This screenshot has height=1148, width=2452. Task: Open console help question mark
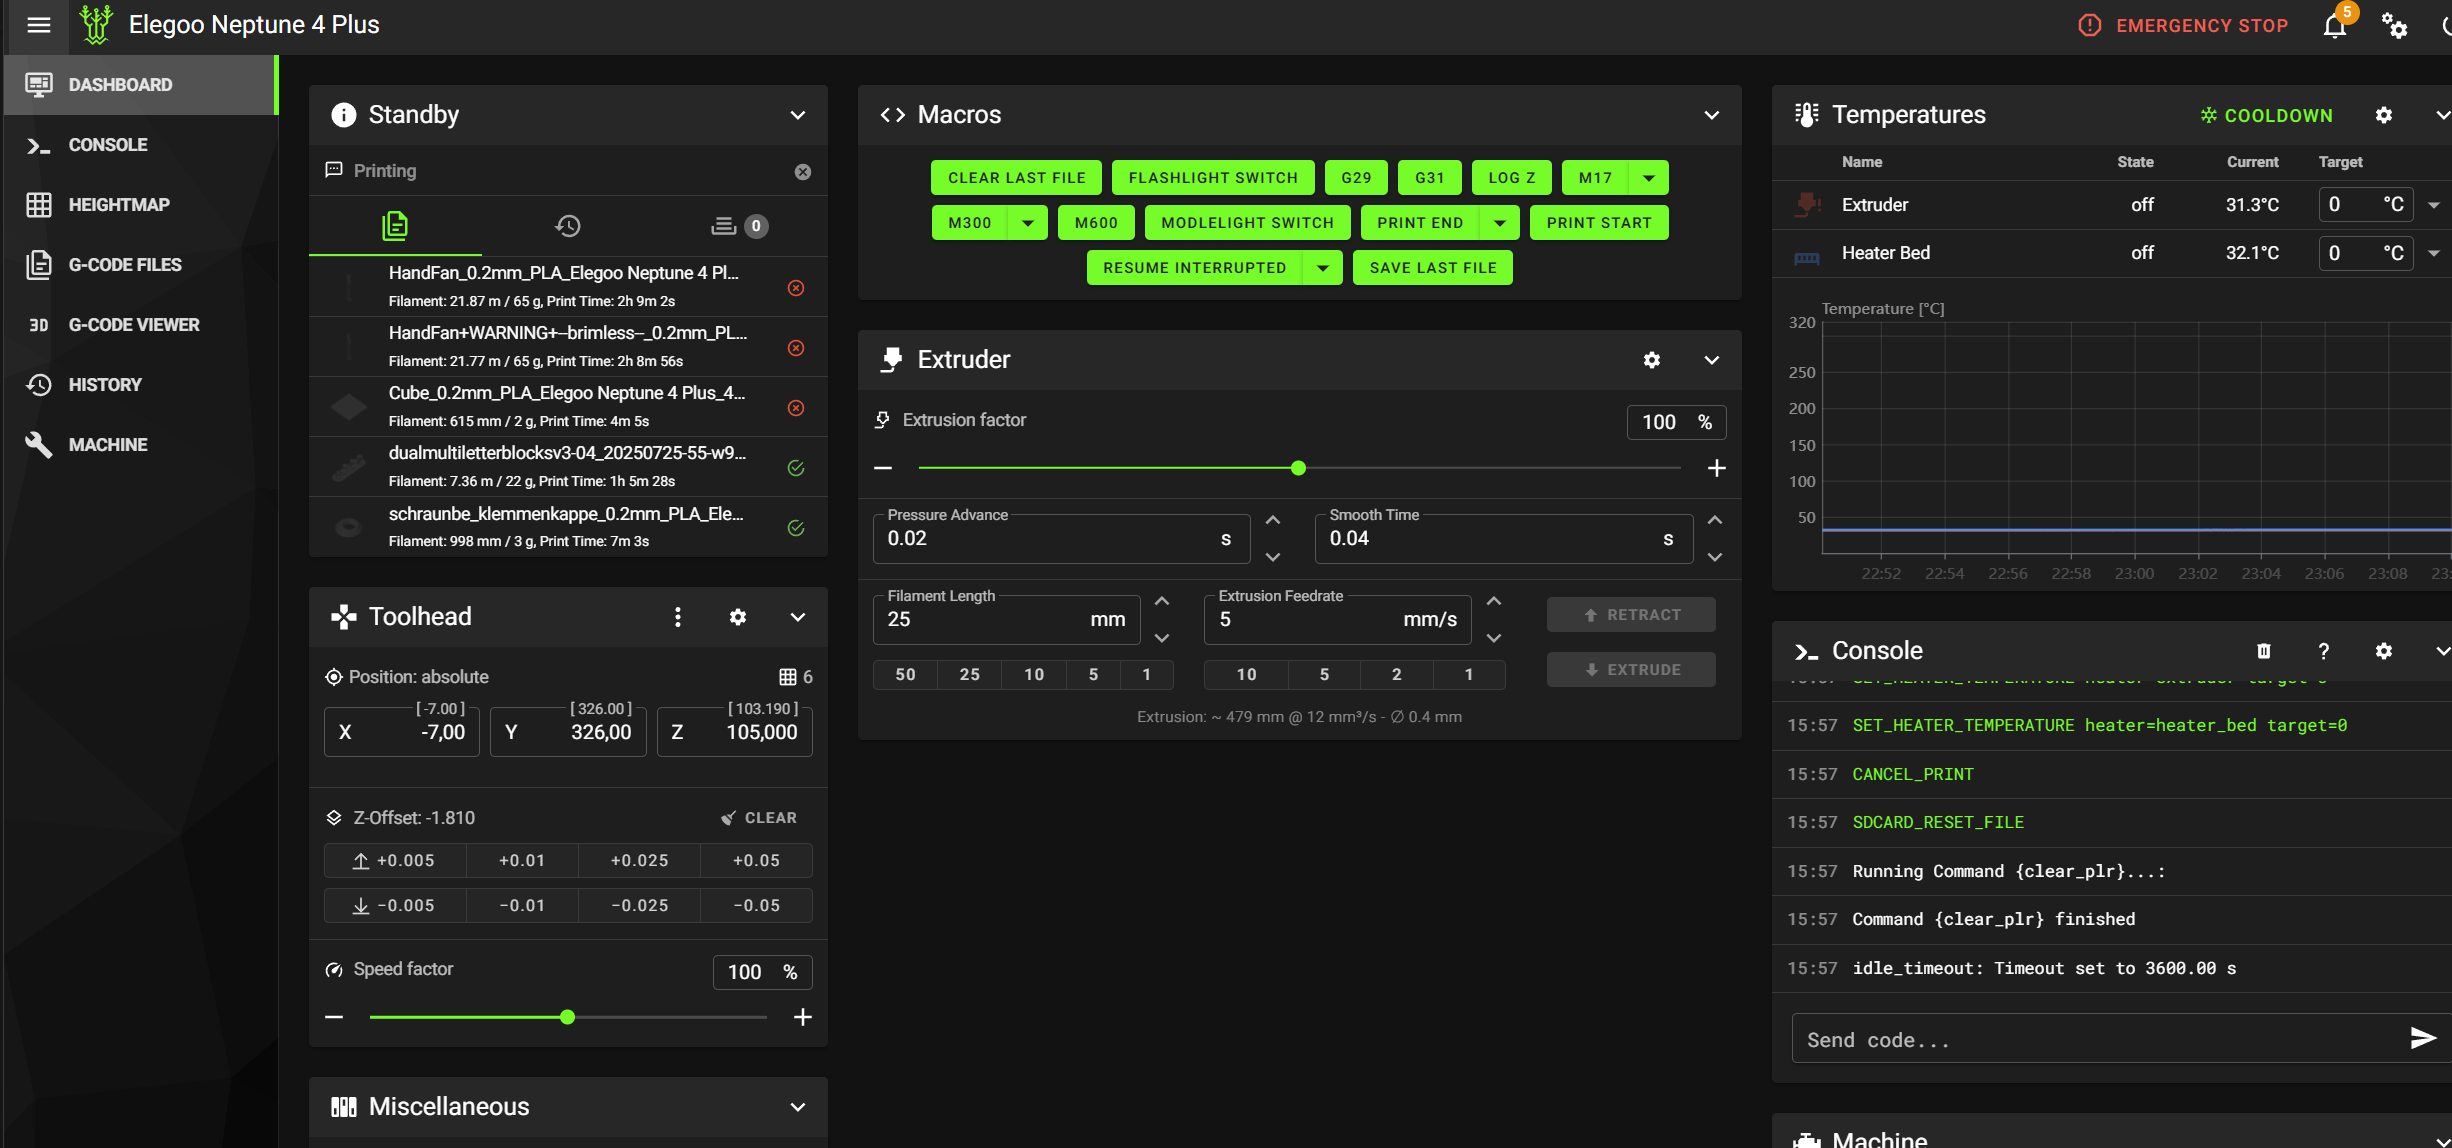coord(2324,651)
